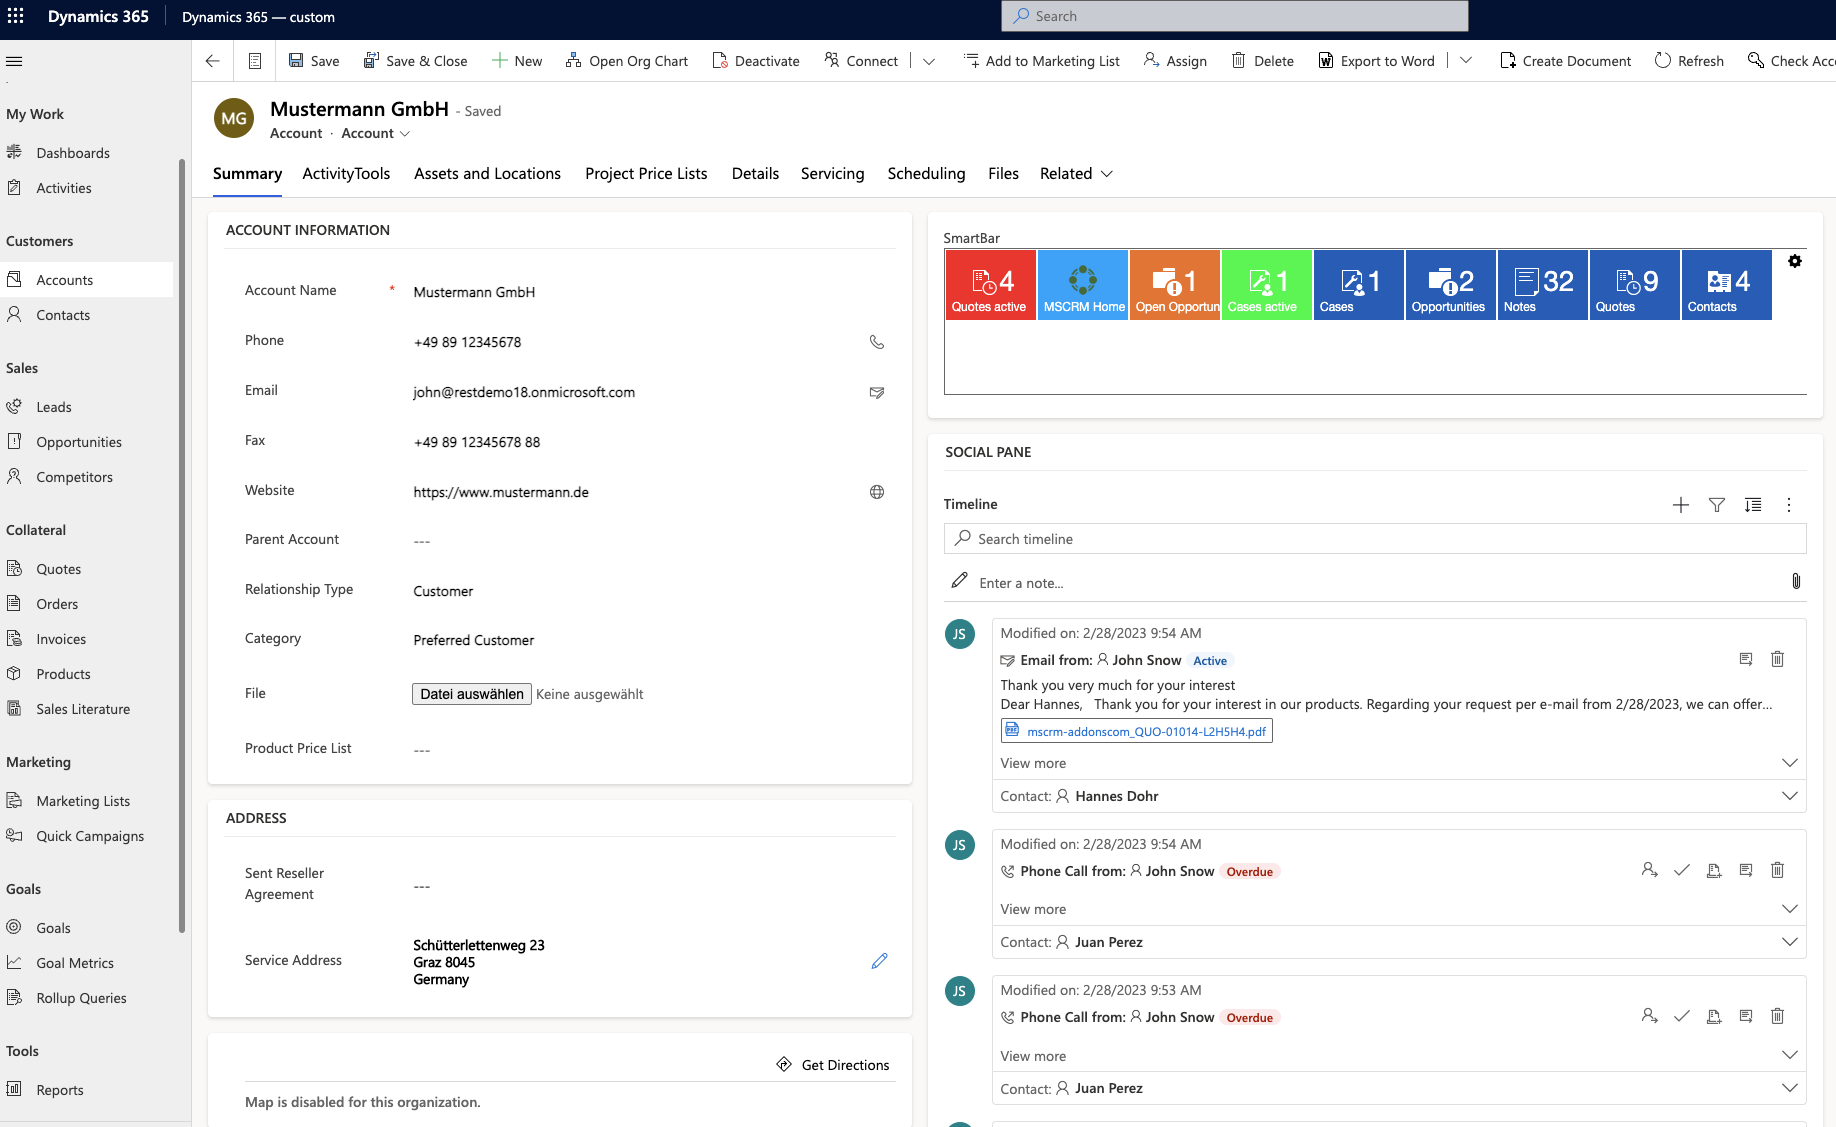Toggle expand all timeline records icon
The image size is (1836, 1127).
point(1753,505)
